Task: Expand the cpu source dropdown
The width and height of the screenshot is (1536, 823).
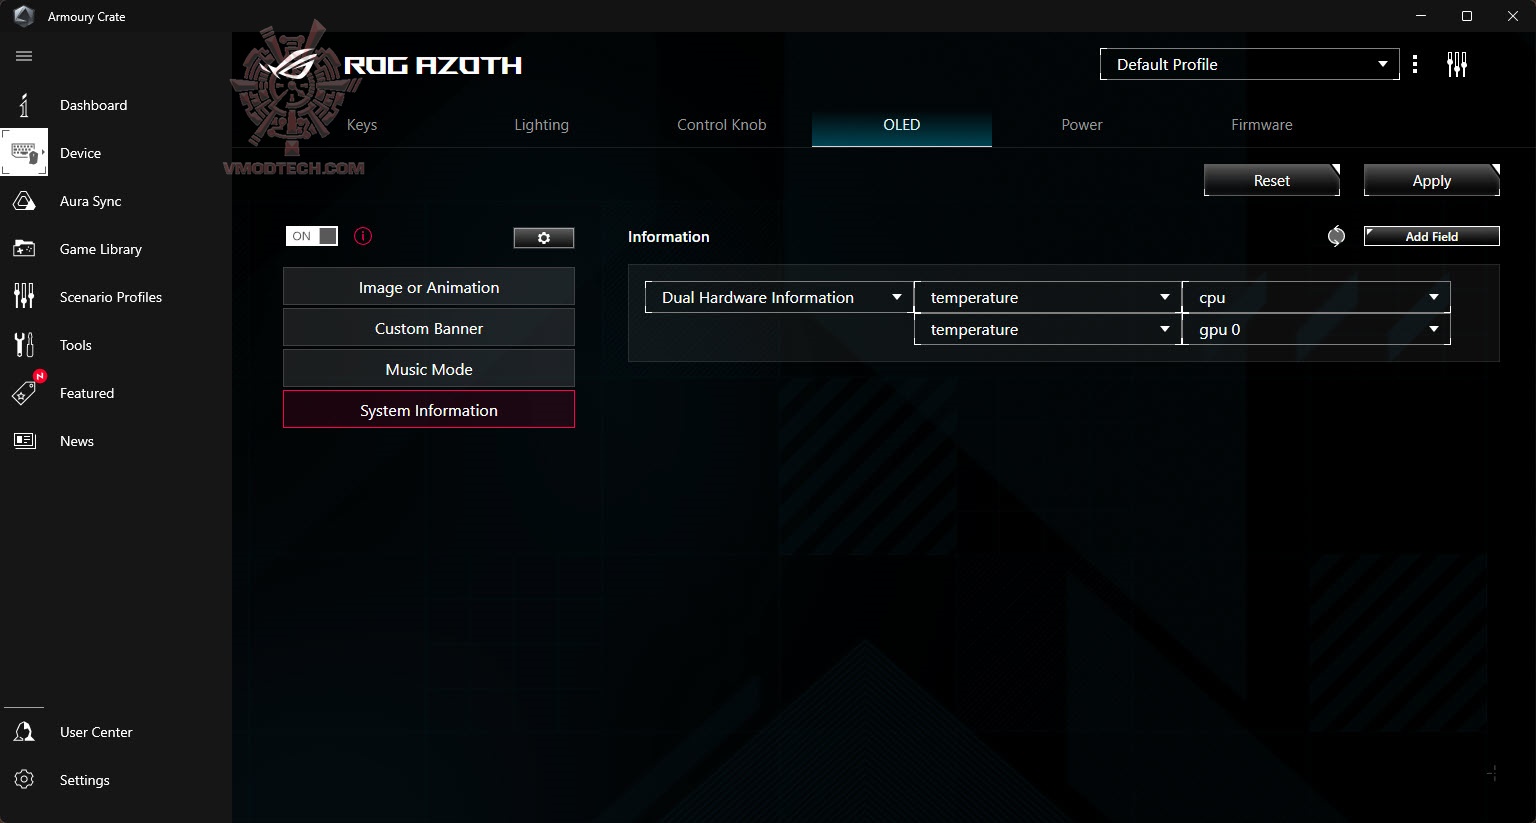Action: click(1316, 297)
